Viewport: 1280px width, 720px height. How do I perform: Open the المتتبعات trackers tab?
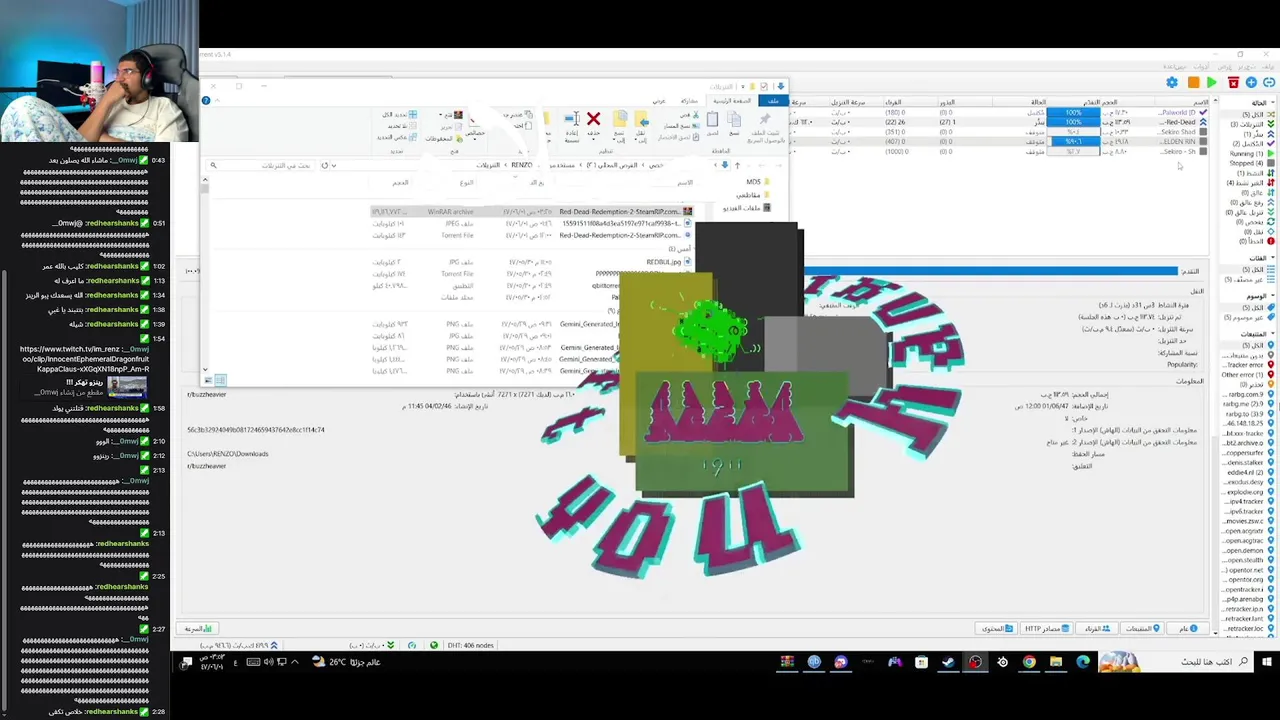coord(1142,629)
